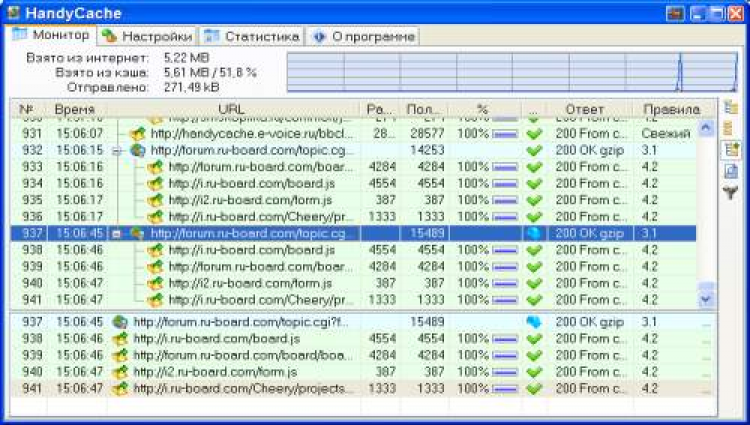The height and width of the screenshot is (425, 750).
Task: Select the i2.ru-board.com/form.js URL in row 935
Action: 250,200
